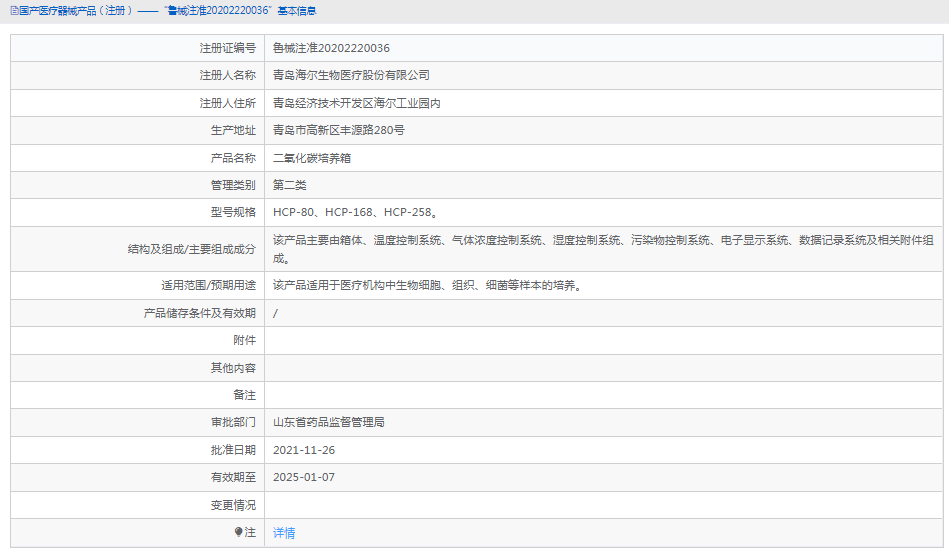Select product name 二氧化碳培养箱
This screenshot has height=552, width=949.
pyautogui.click(x=312, y=158)
